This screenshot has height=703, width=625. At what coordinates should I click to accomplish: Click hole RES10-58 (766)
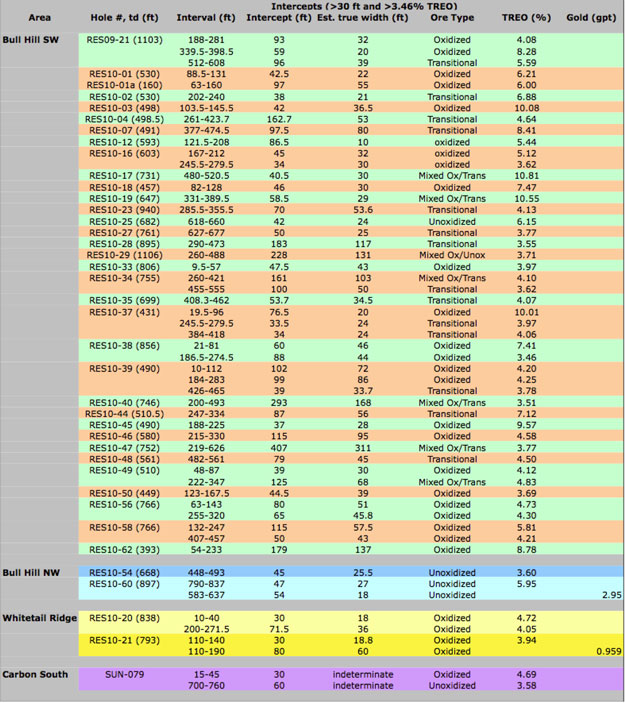point(124,528)
